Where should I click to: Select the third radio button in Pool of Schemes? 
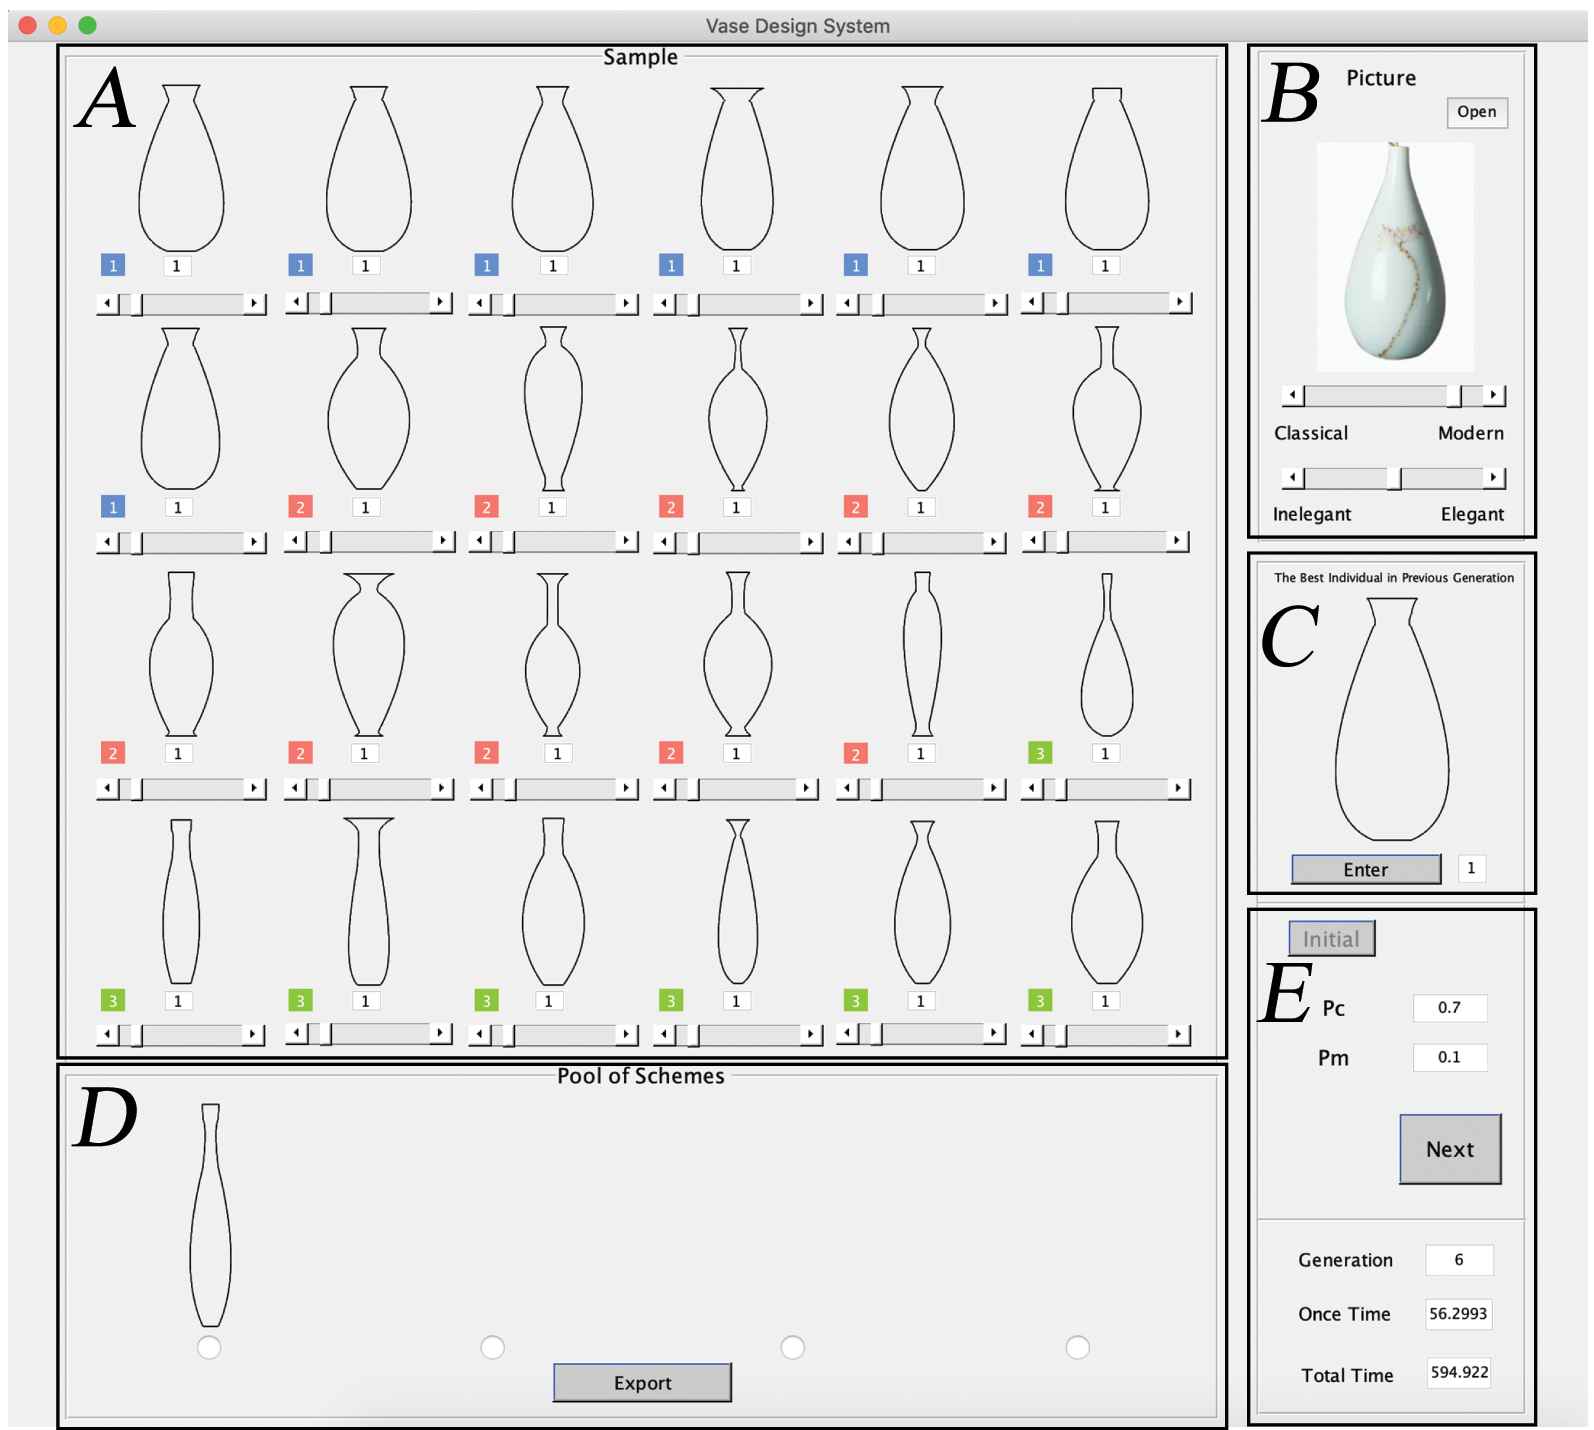(x=792, y=1348)
